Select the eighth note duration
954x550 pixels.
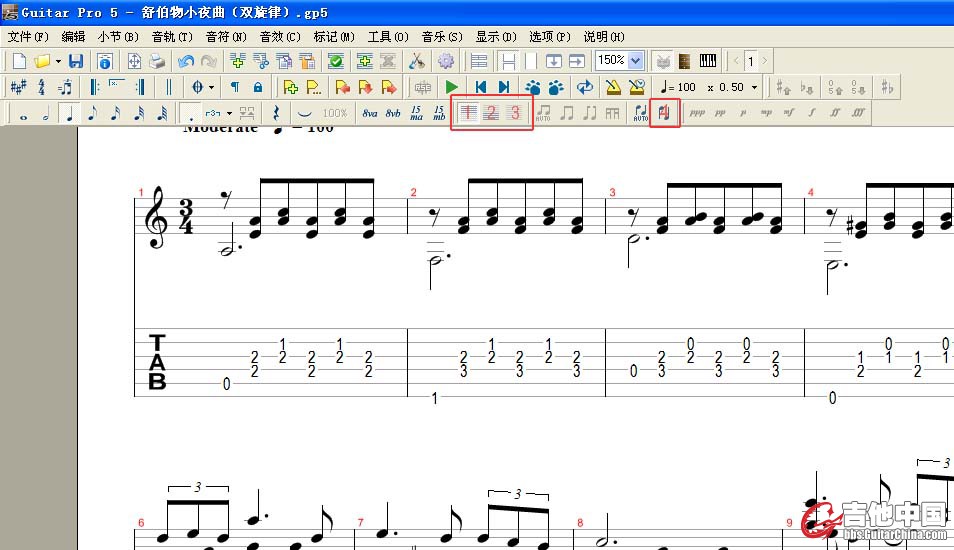92,113
